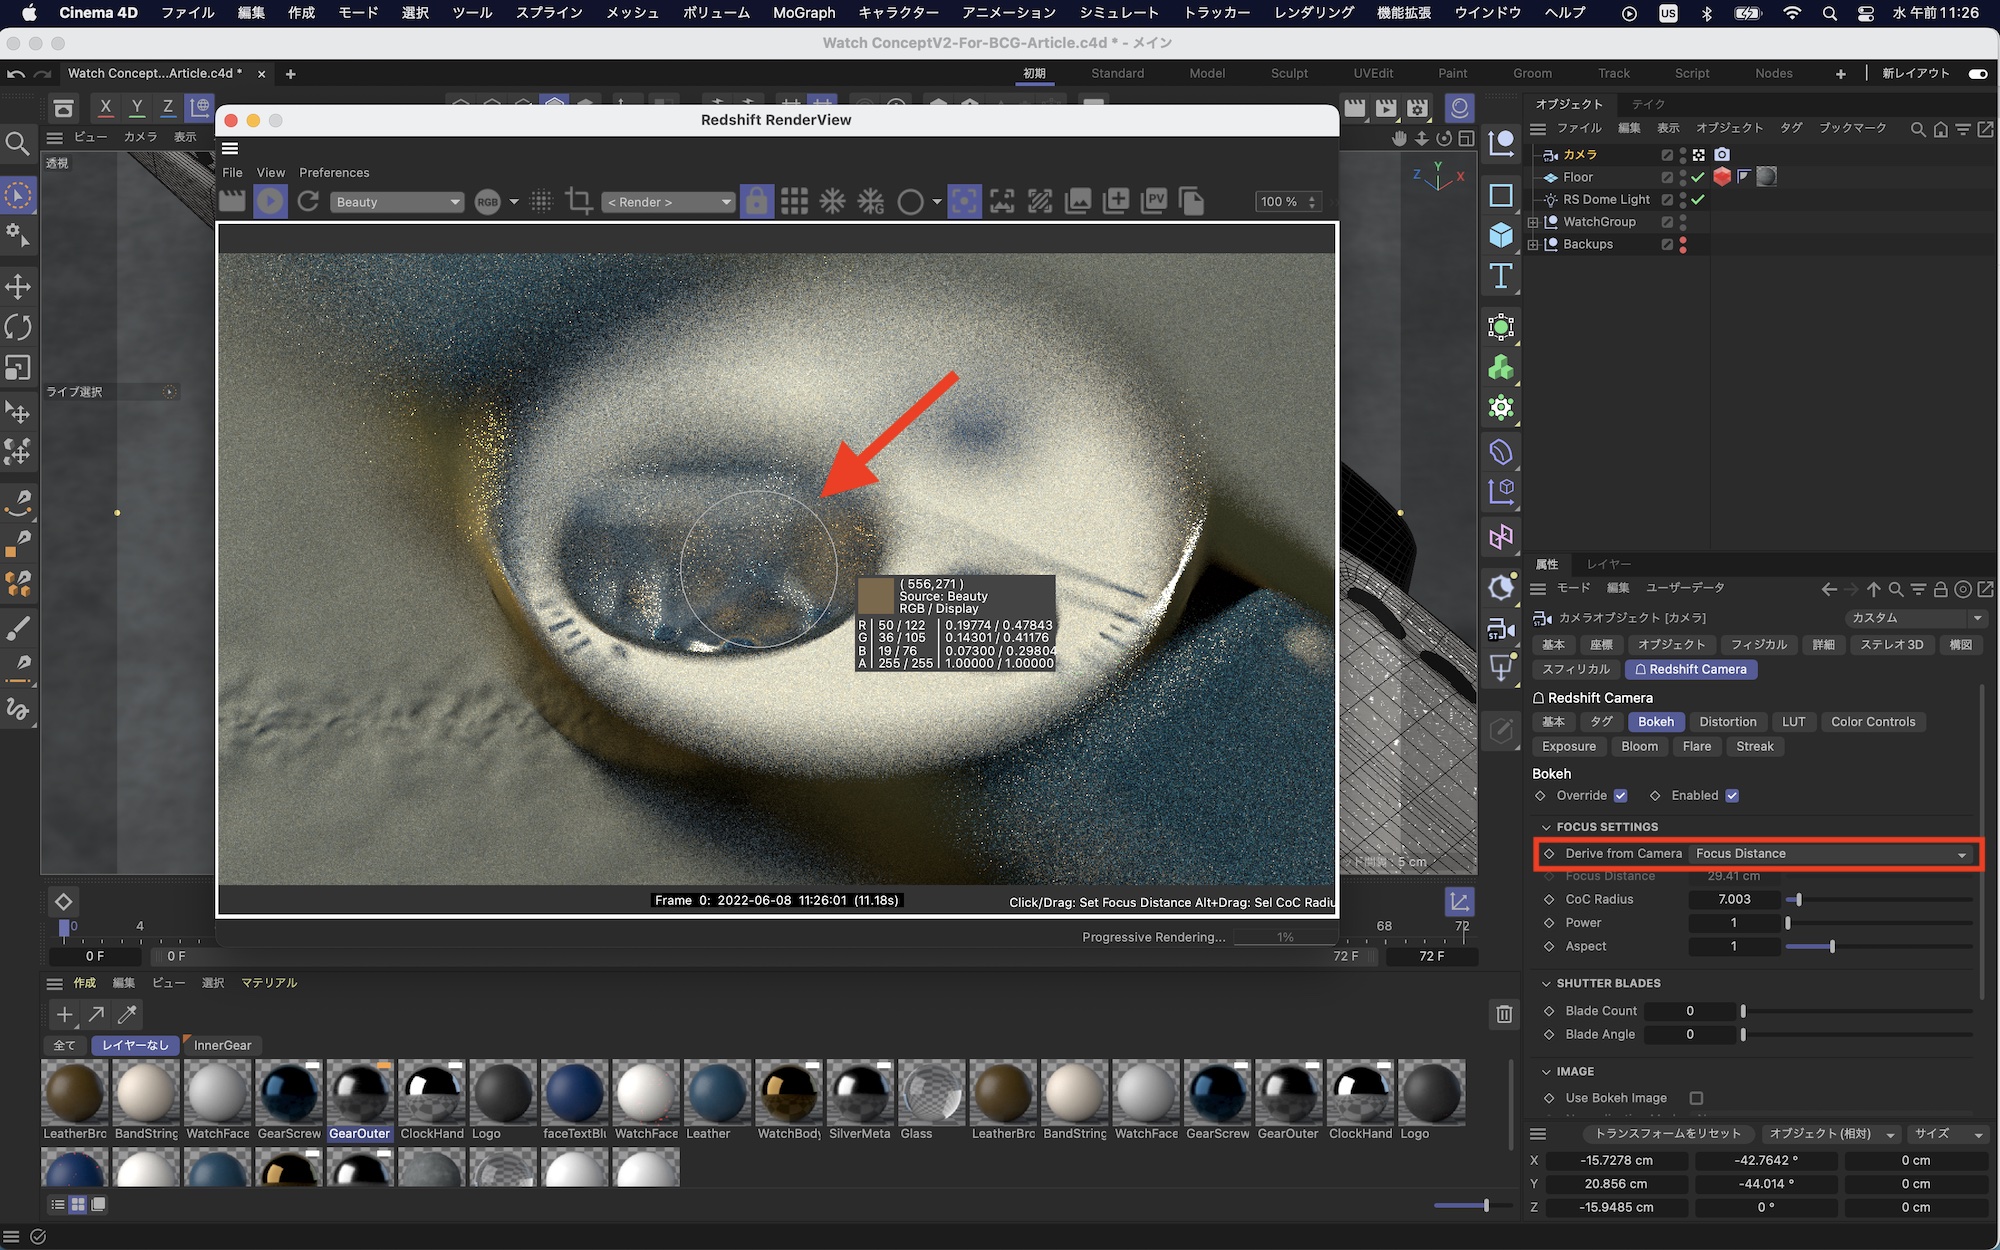Image resolution: width=2000 pixels, height=1250 pixels.
Task: Adjust the CoC Radius slider
Action: (1798, 900)
